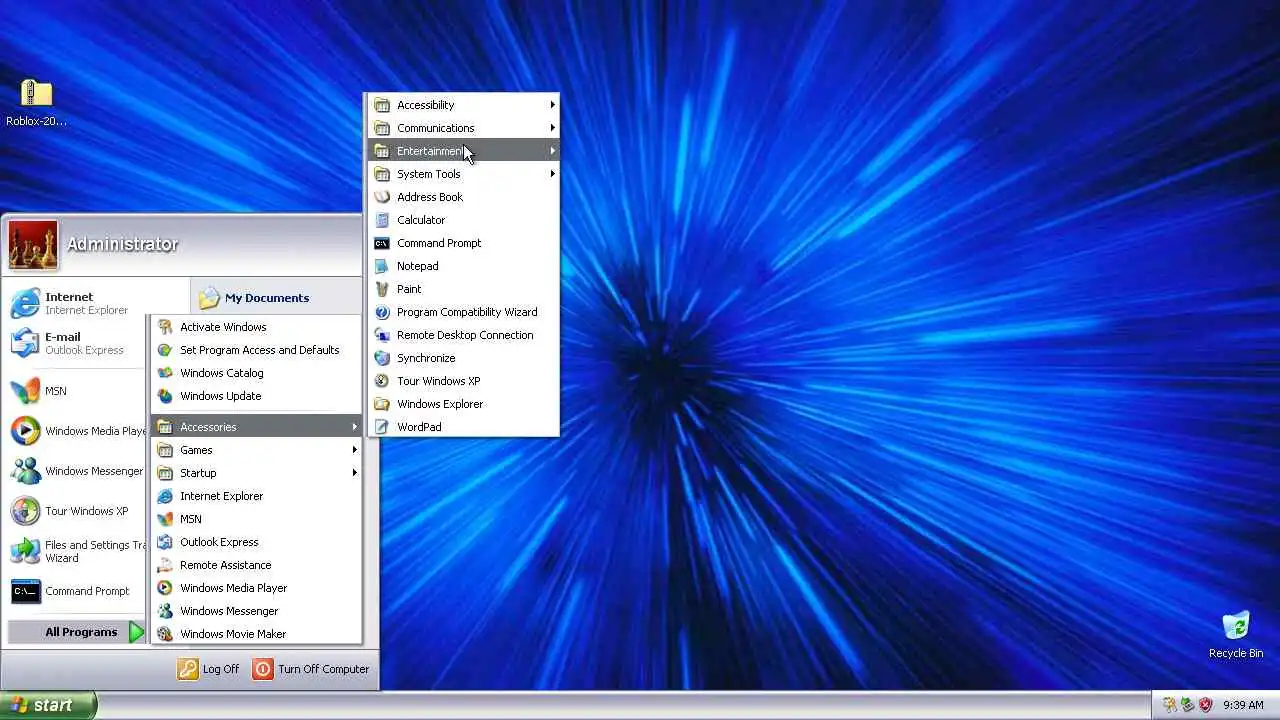Click the Tour Windows XP icon in Accessories submenu
Image resolution: width=1280 pixels, height=720 pixels.
click(x=381, y=381)
